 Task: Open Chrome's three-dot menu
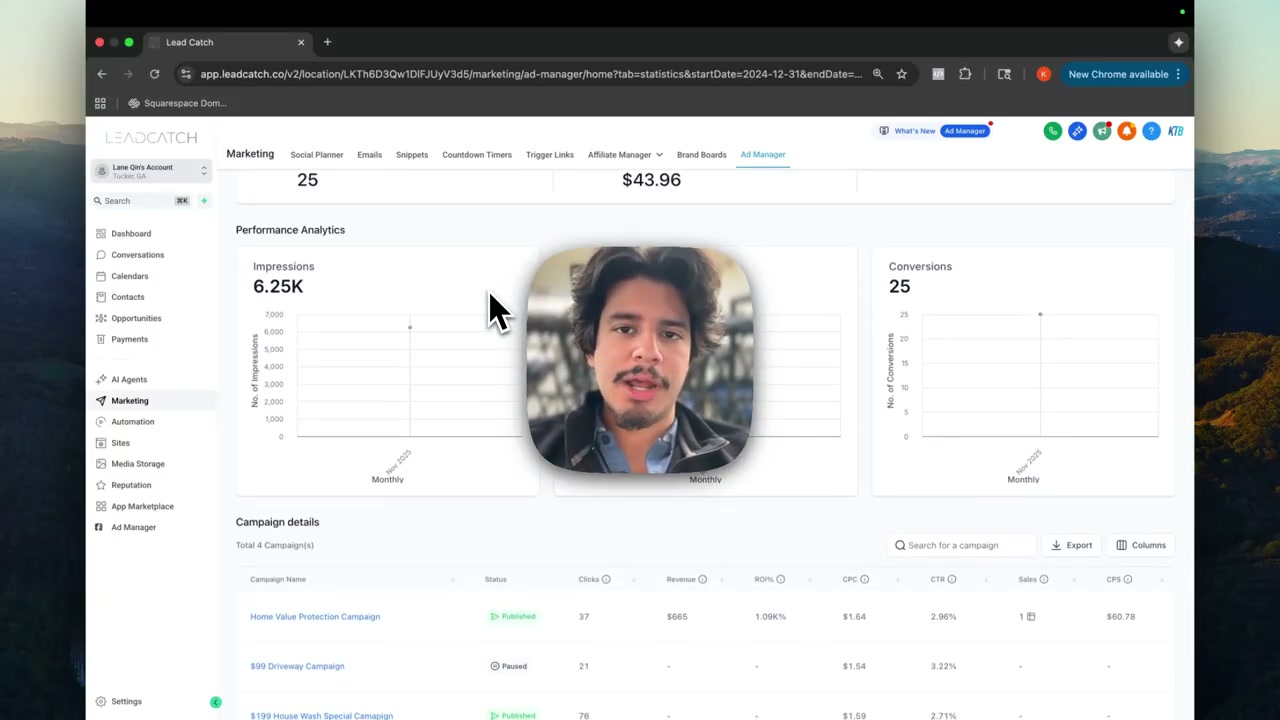click(x=1178, y=74)
